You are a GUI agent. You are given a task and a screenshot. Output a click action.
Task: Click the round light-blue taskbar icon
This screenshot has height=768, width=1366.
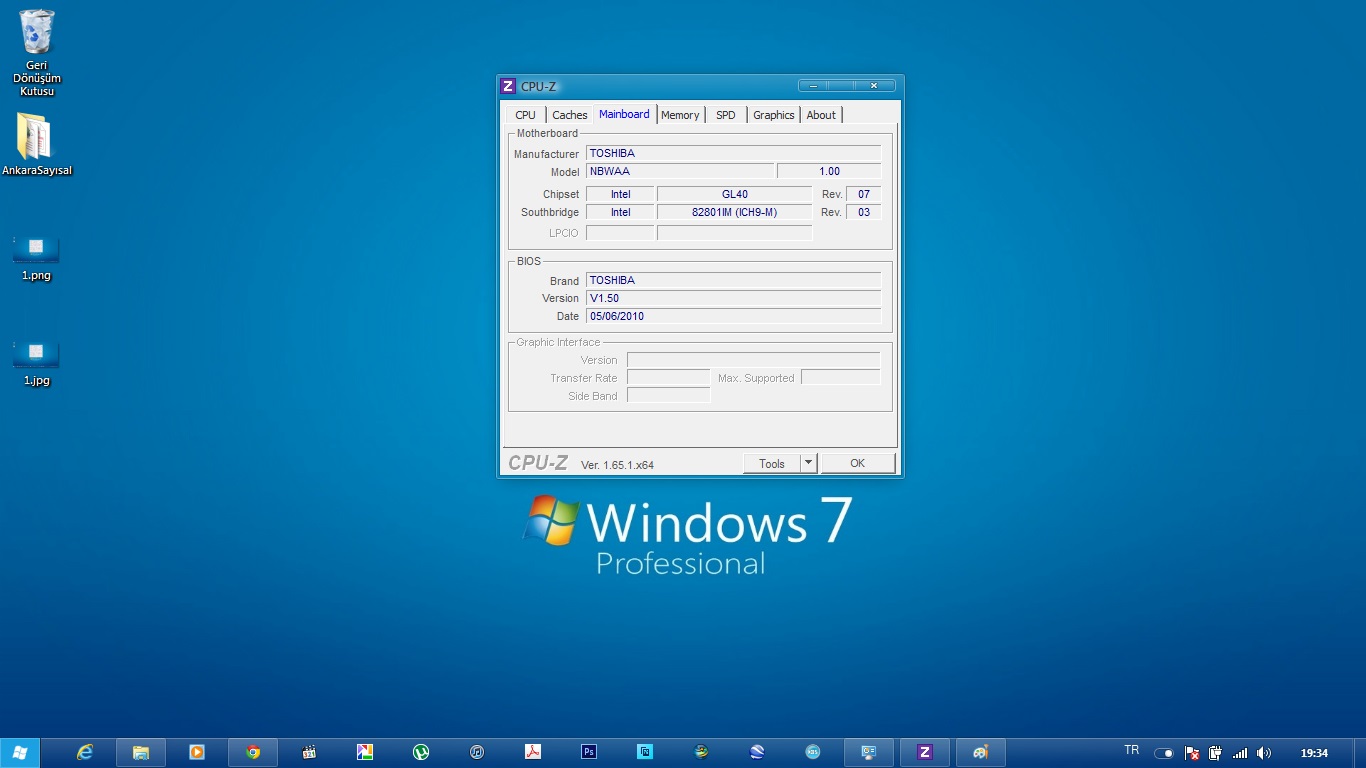click(813, 753)
